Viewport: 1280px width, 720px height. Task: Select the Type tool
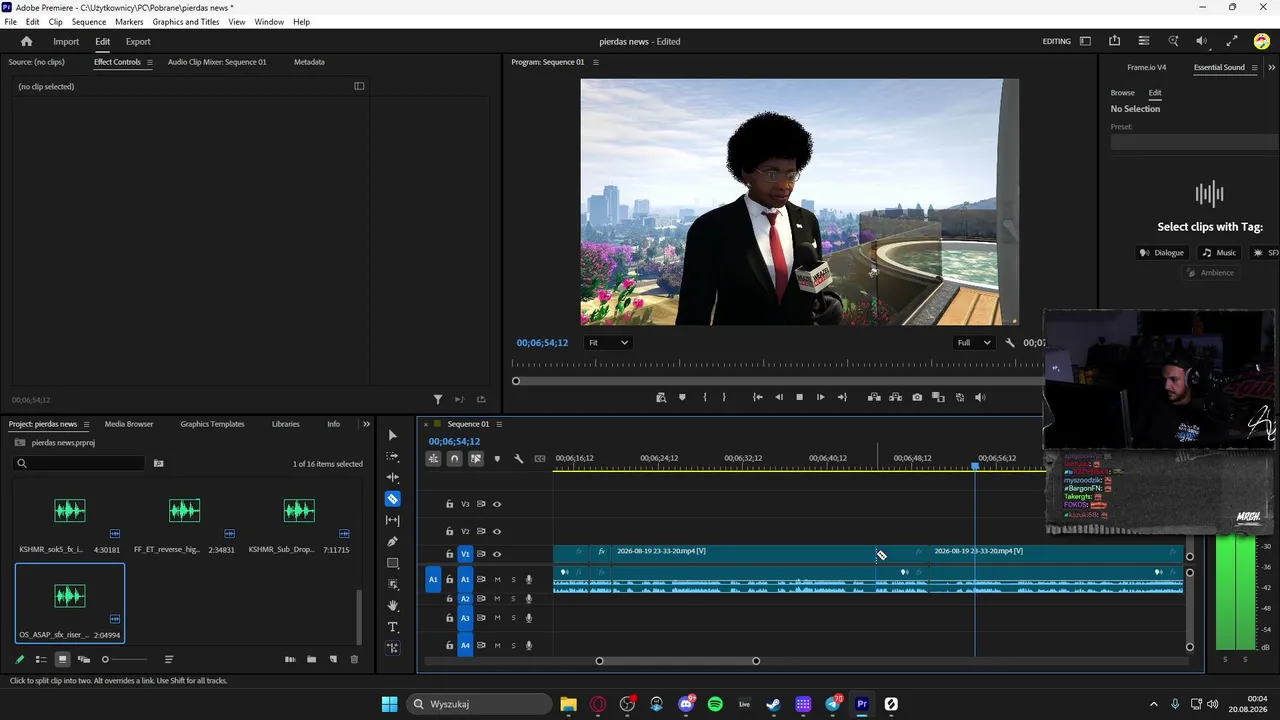[392, 627]
